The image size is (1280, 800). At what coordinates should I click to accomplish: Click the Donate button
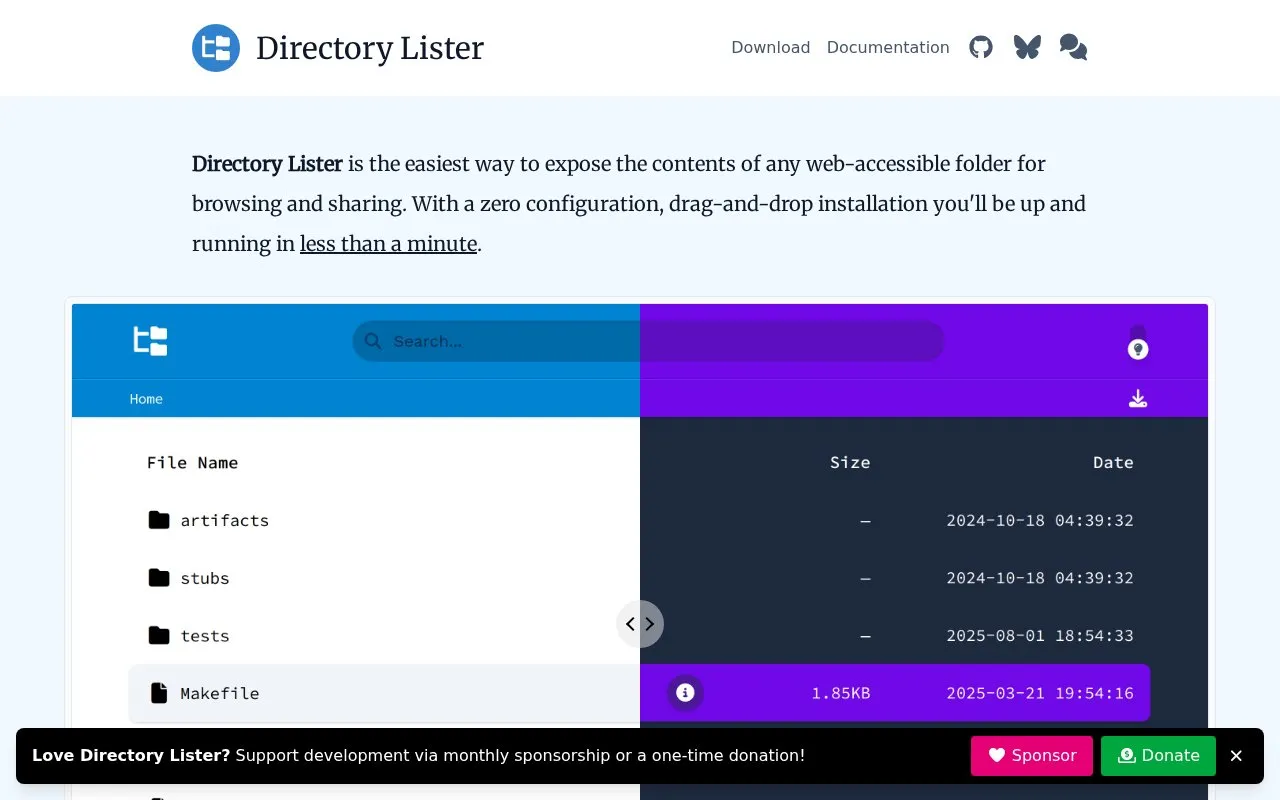click(x=1158, y=756)
